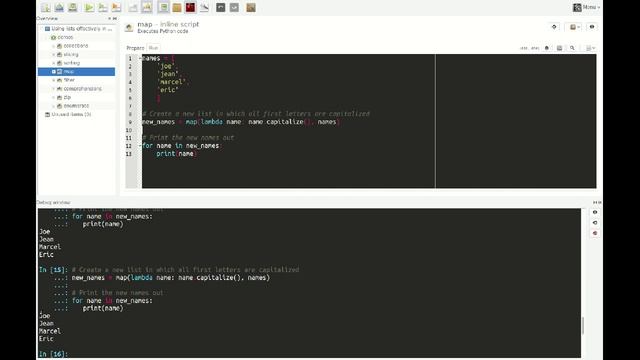Viewport: 640px width, 360px height.
Task: Switch to the Run tab
Action: [x=153, y=48]
